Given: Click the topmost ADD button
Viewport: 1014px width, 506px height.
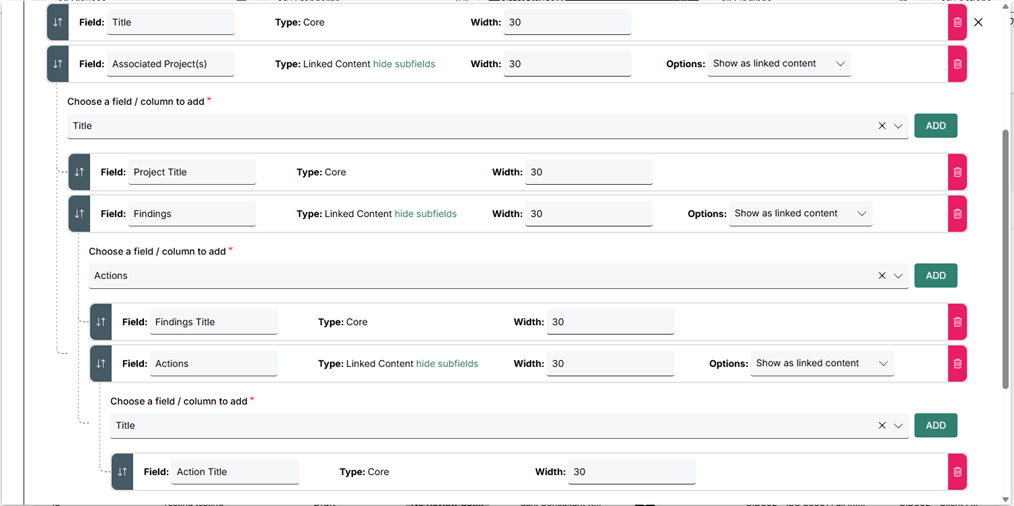Looking at the screenshot, I should [x=935, y=126].
